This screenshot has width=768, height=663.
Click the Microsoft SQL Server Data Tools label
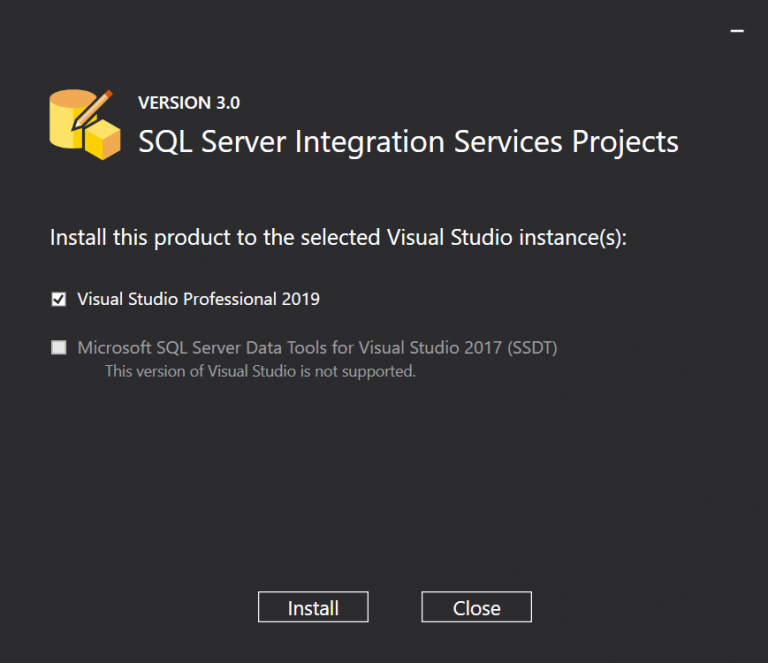pos(317,348)
